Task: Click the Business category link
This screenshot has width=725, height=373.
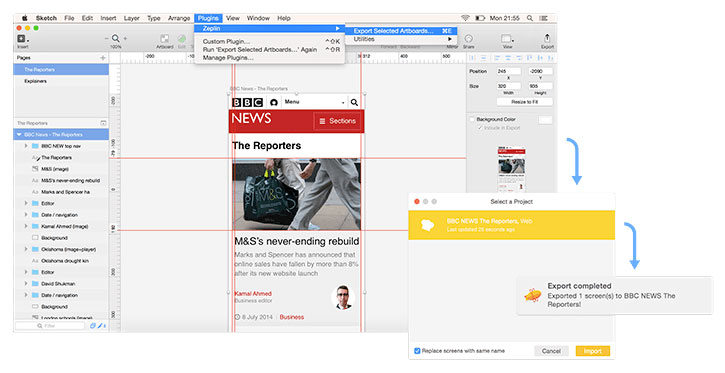Action: (x=292, y=317)
